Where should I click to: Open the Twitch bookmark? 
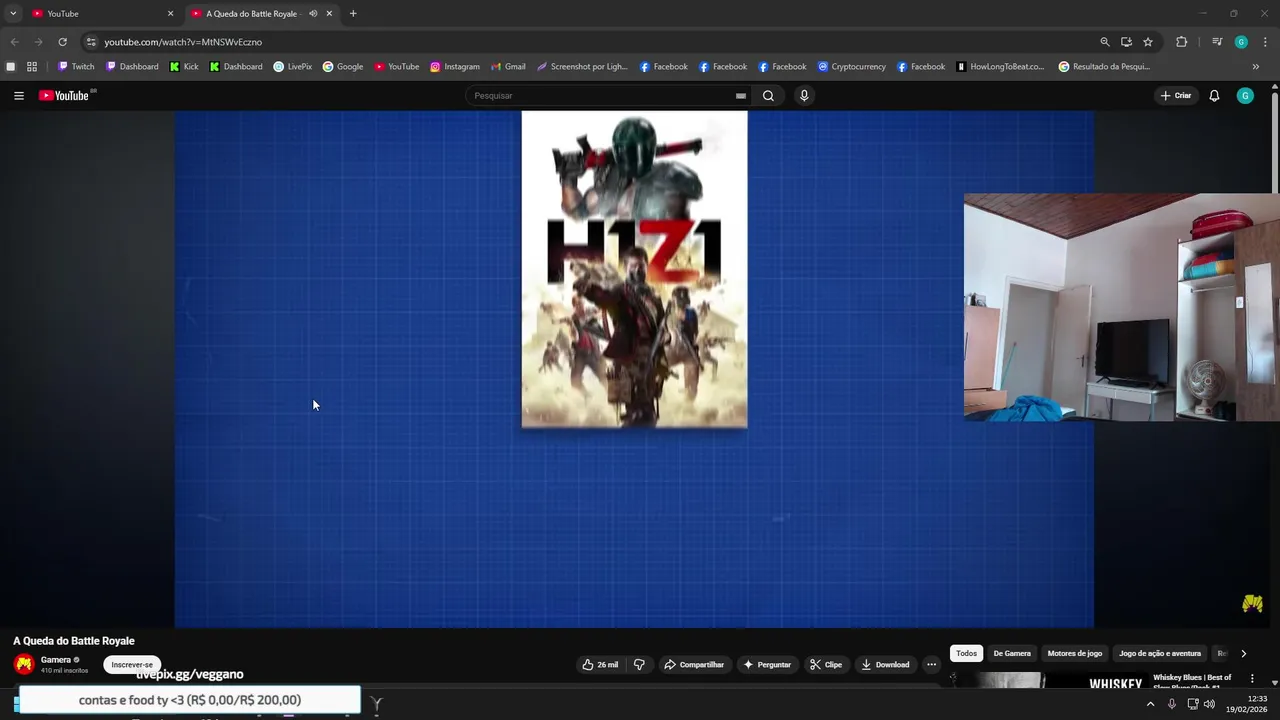(x=76, y=67)
